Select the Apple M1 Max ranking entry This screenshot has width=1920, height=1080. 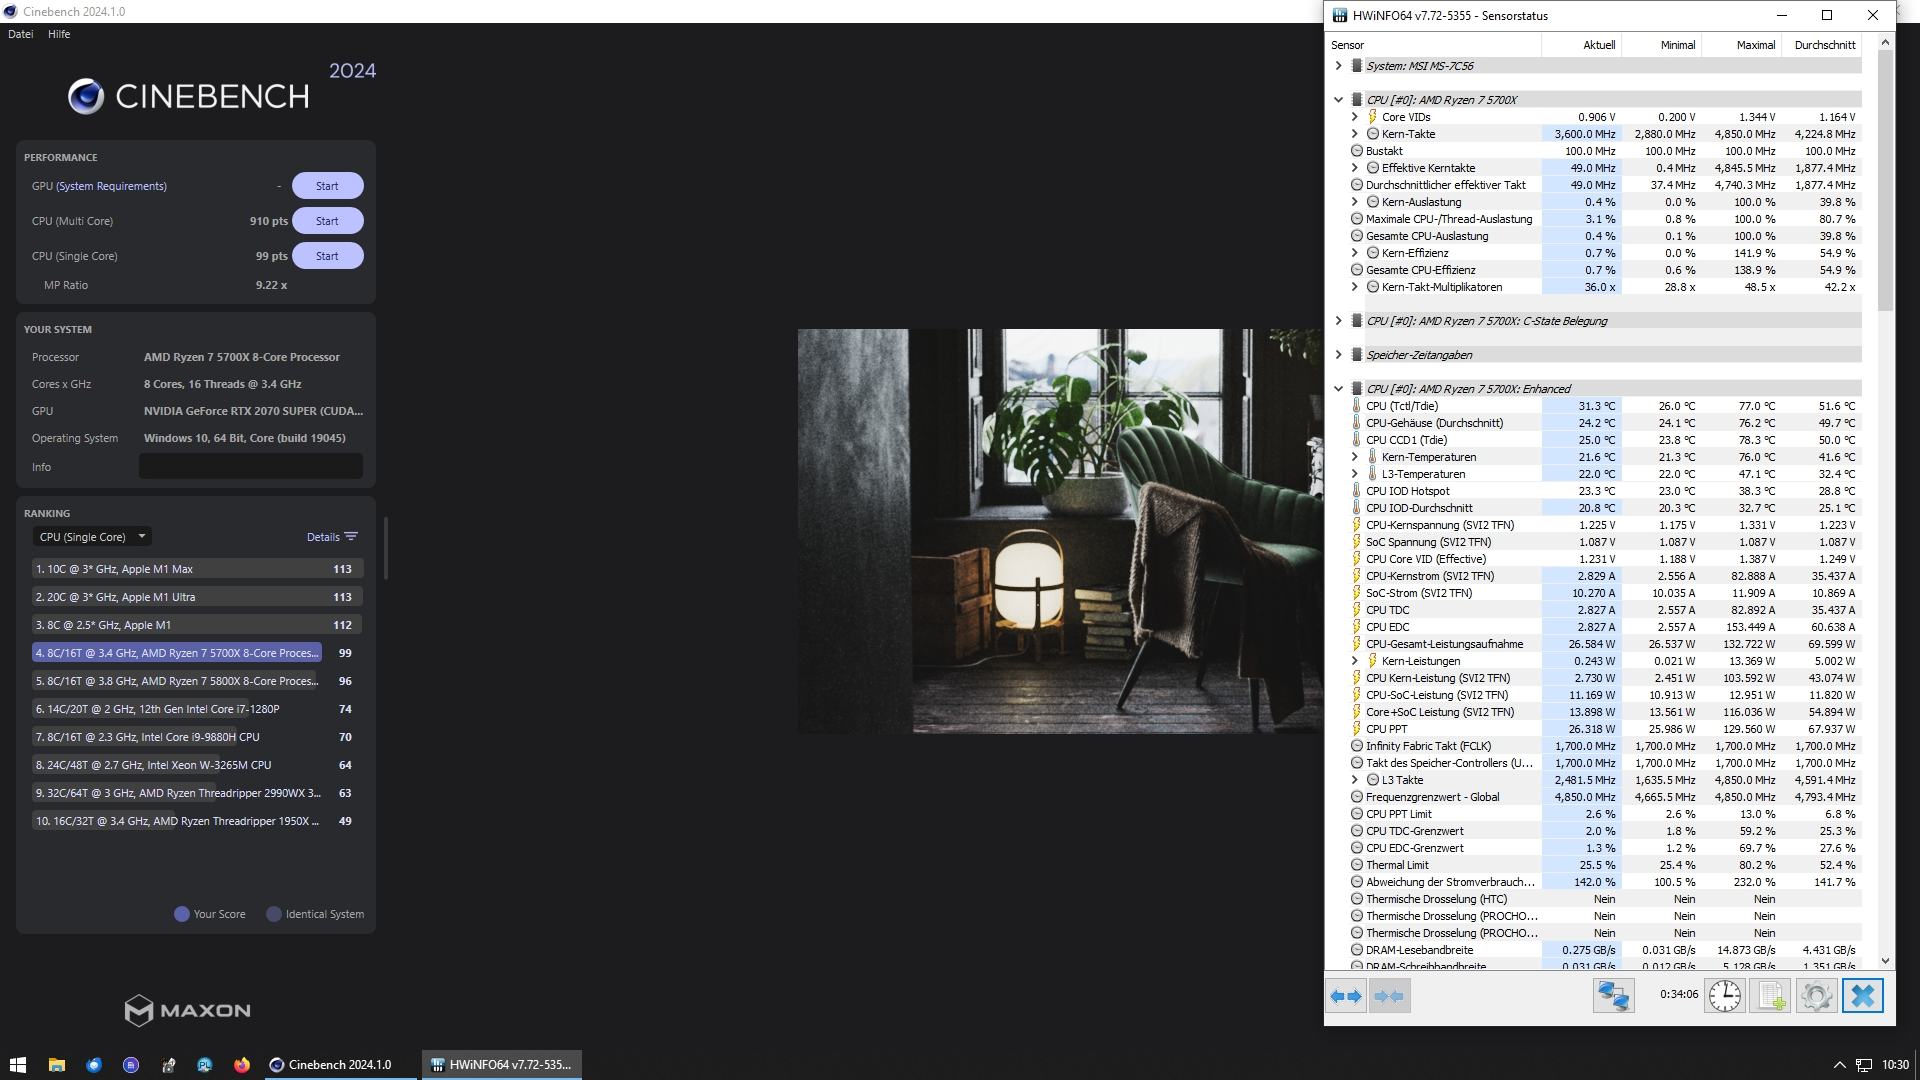[x=197, y=569]
